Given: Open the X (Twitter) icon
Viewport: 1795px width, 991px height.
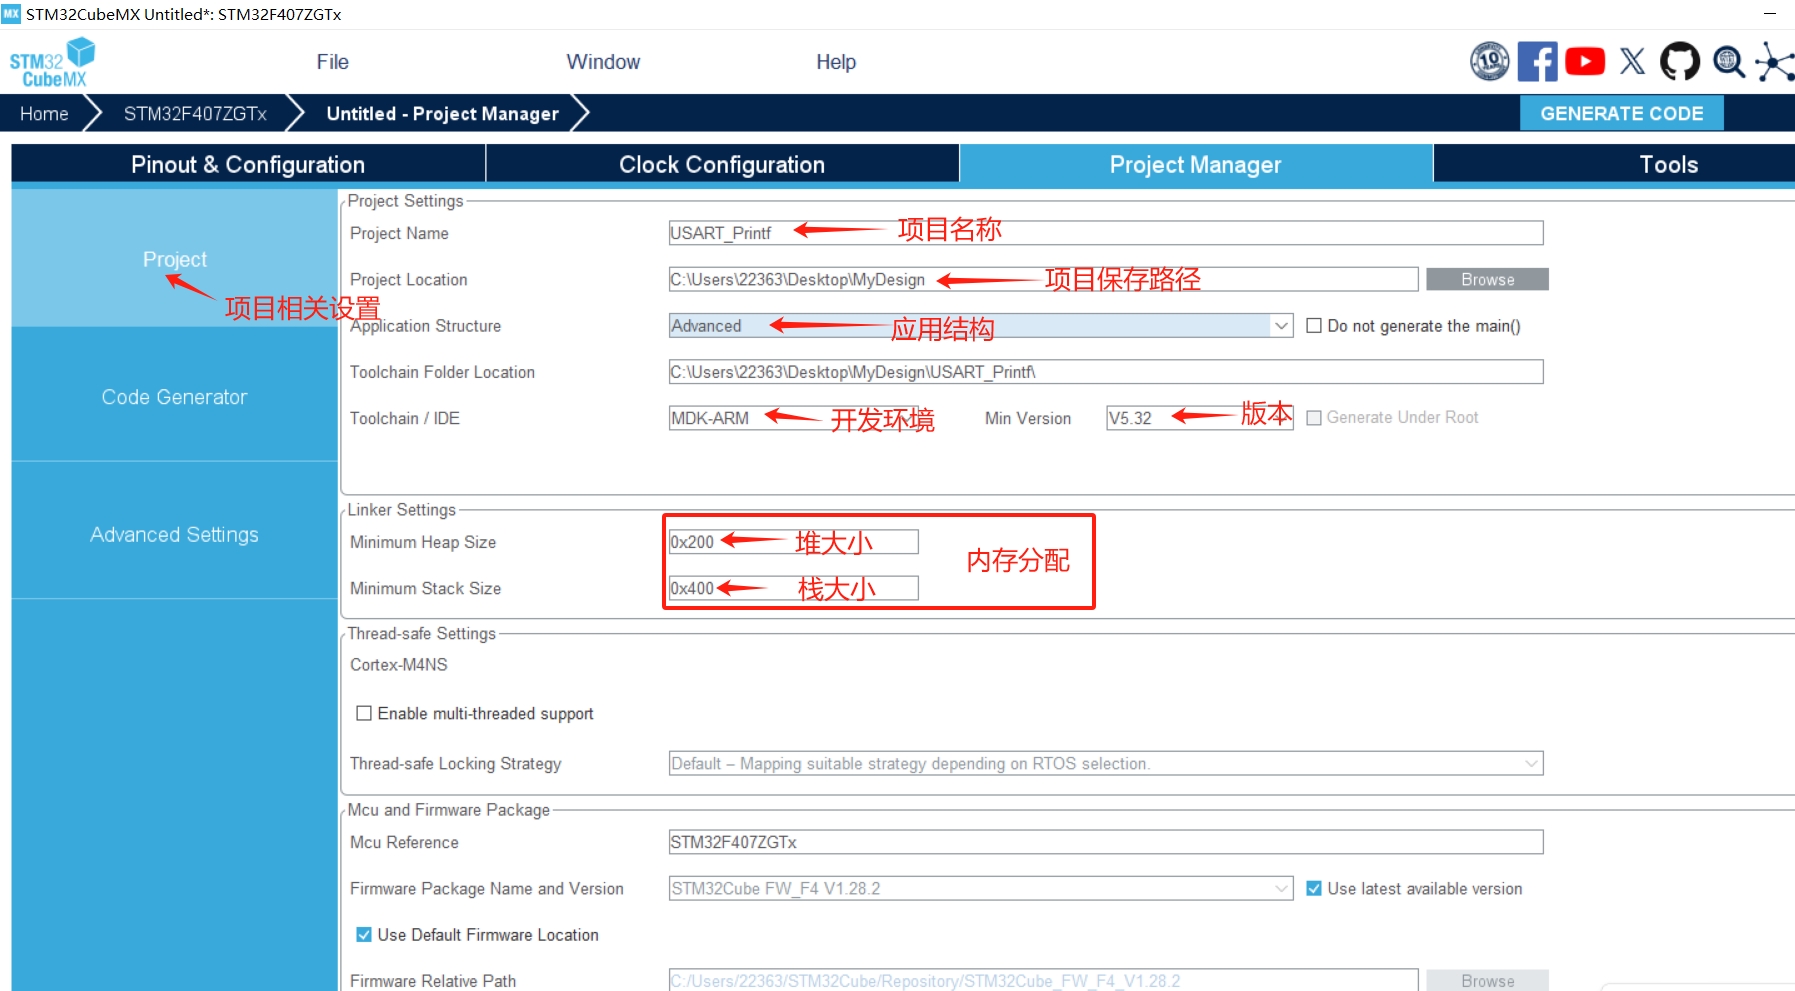Looking at the screenshot, I should tap(1631, 61).
